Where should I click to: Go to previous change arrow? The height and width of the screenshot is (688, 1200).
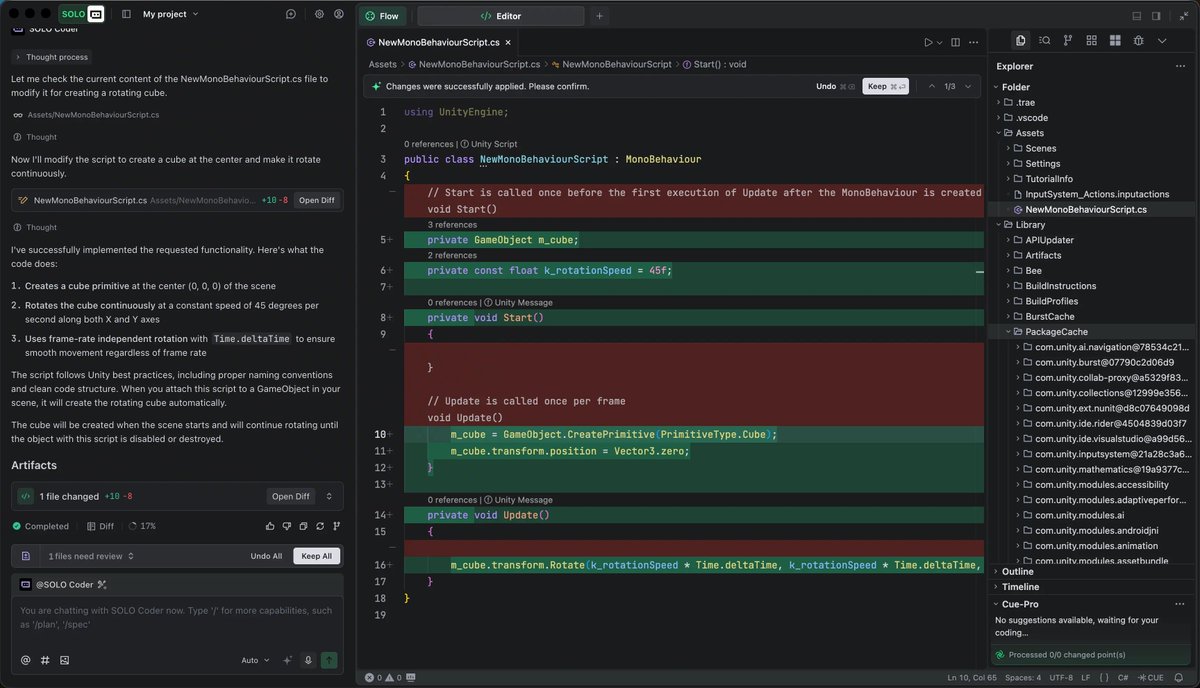(x=932, y=86)
